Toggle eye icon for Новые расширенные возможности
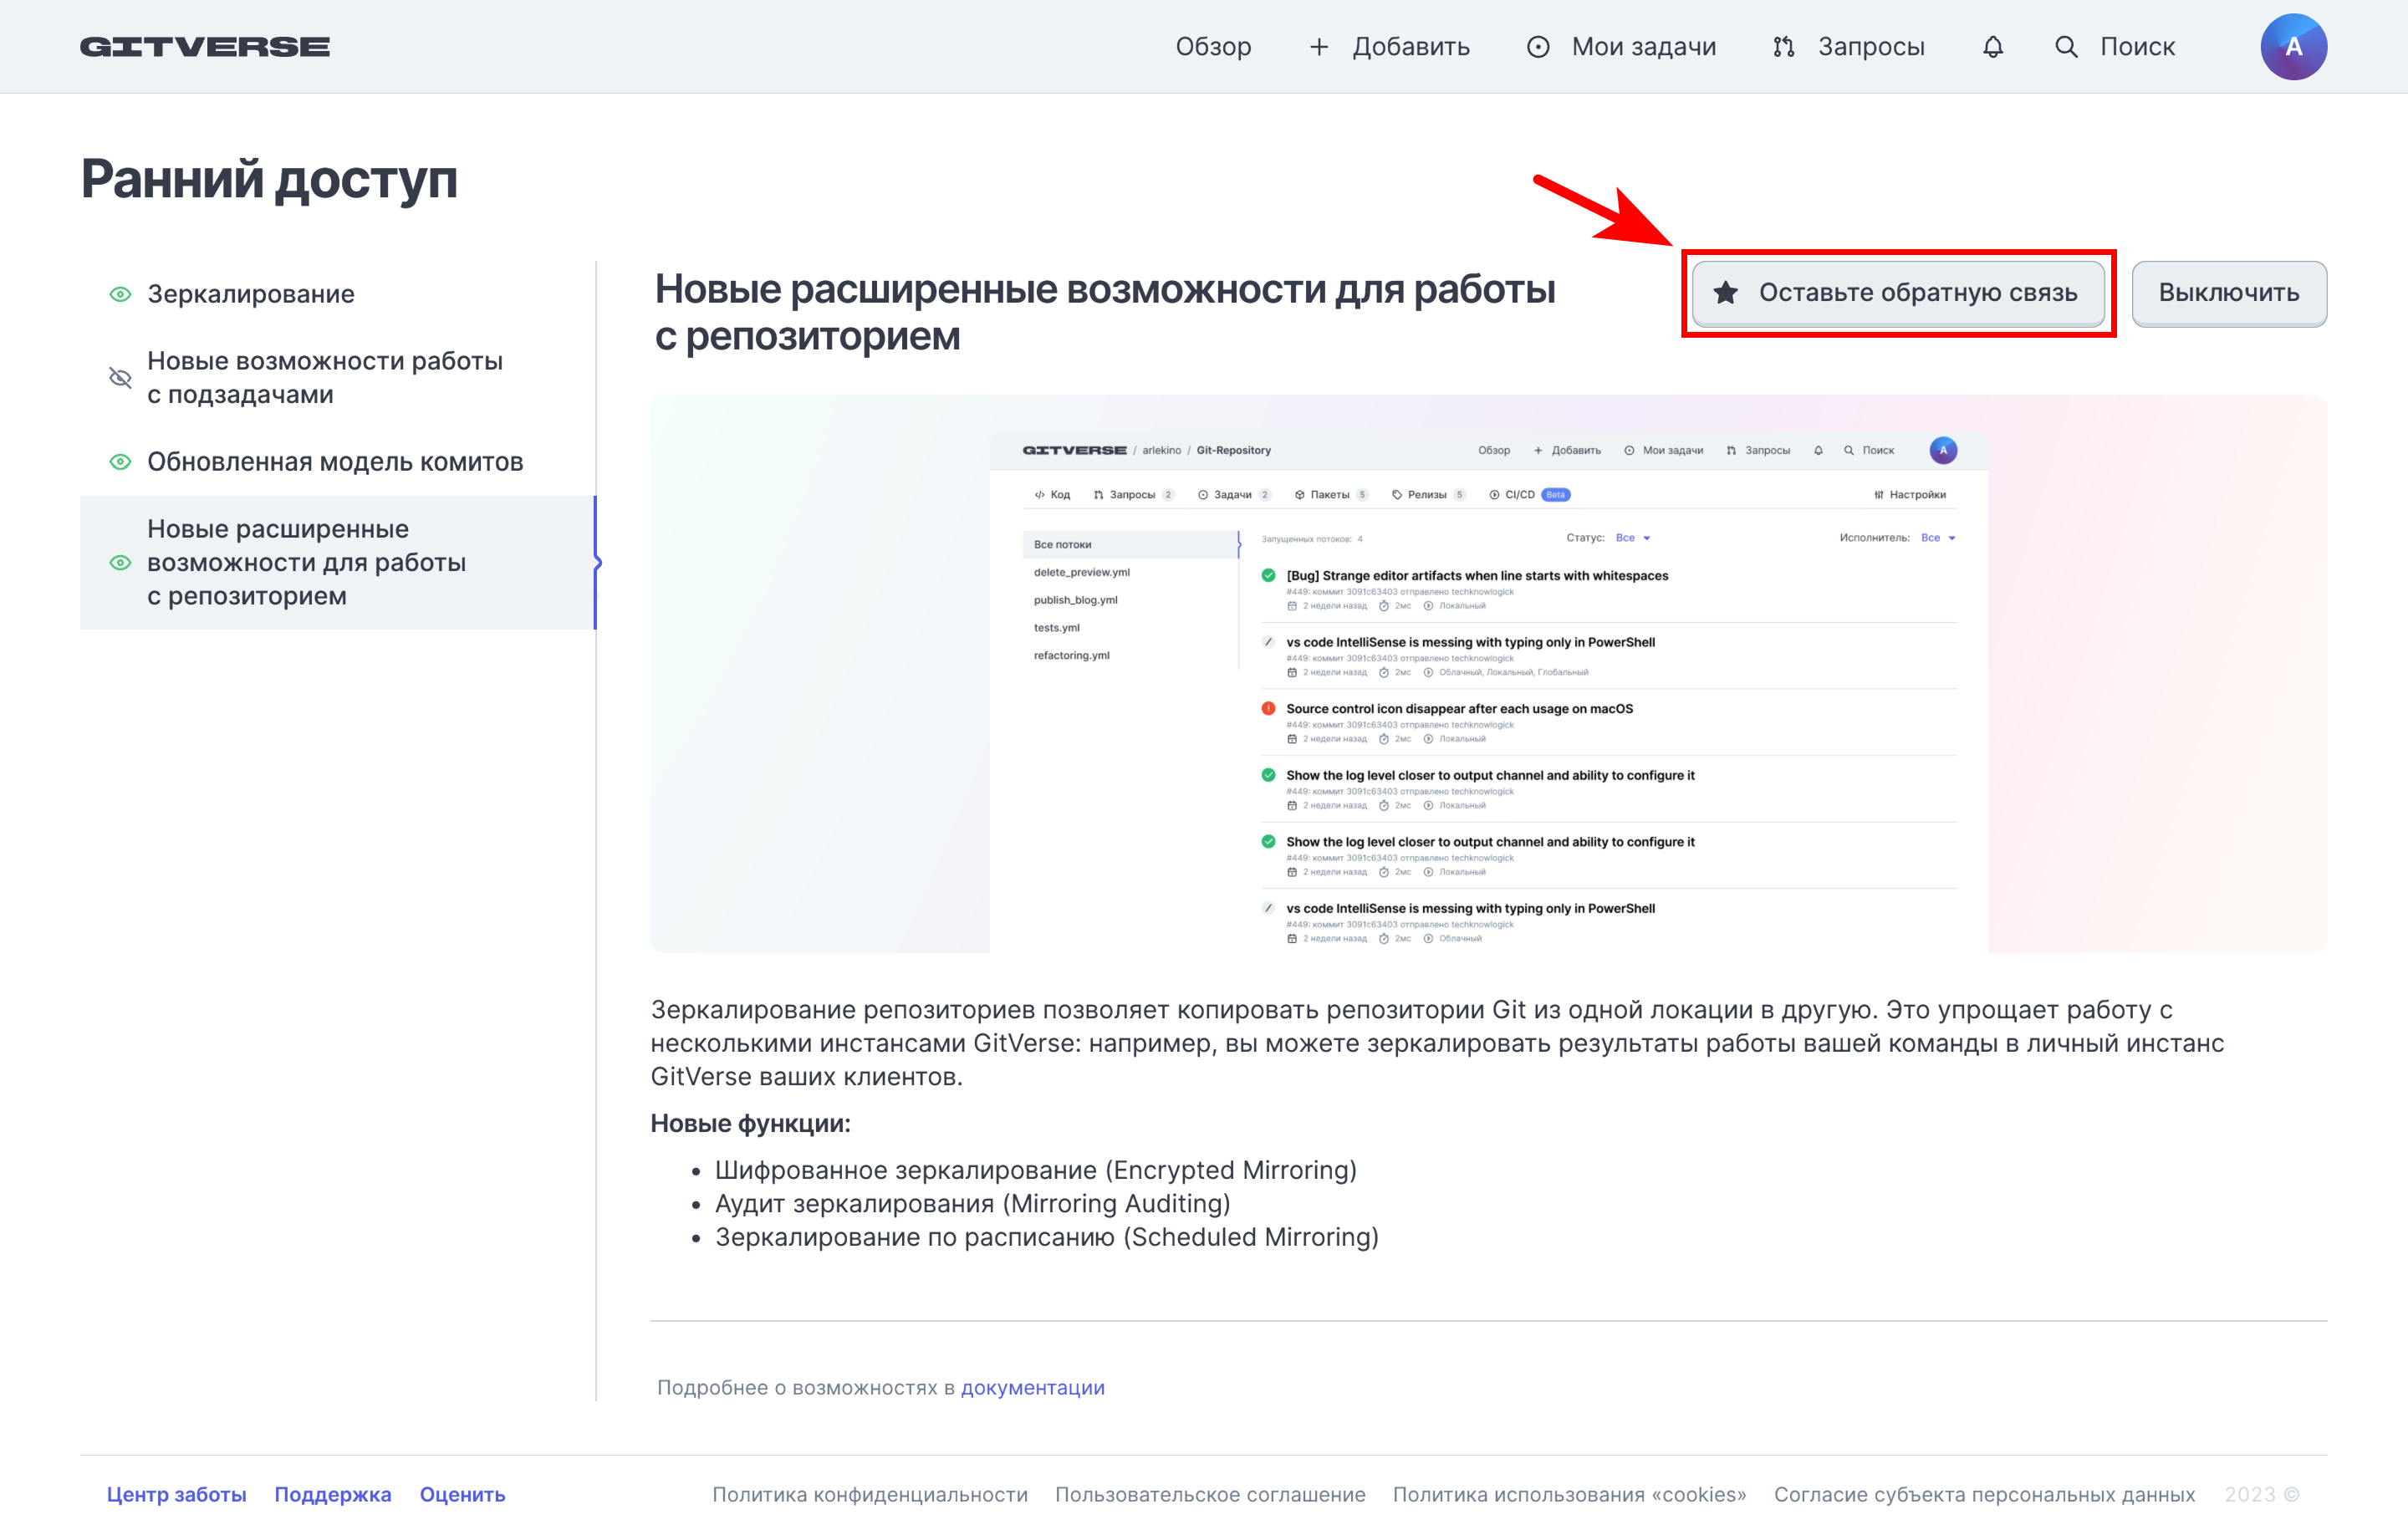This screenshot has width=2408, height=1535. coord(120,563)
